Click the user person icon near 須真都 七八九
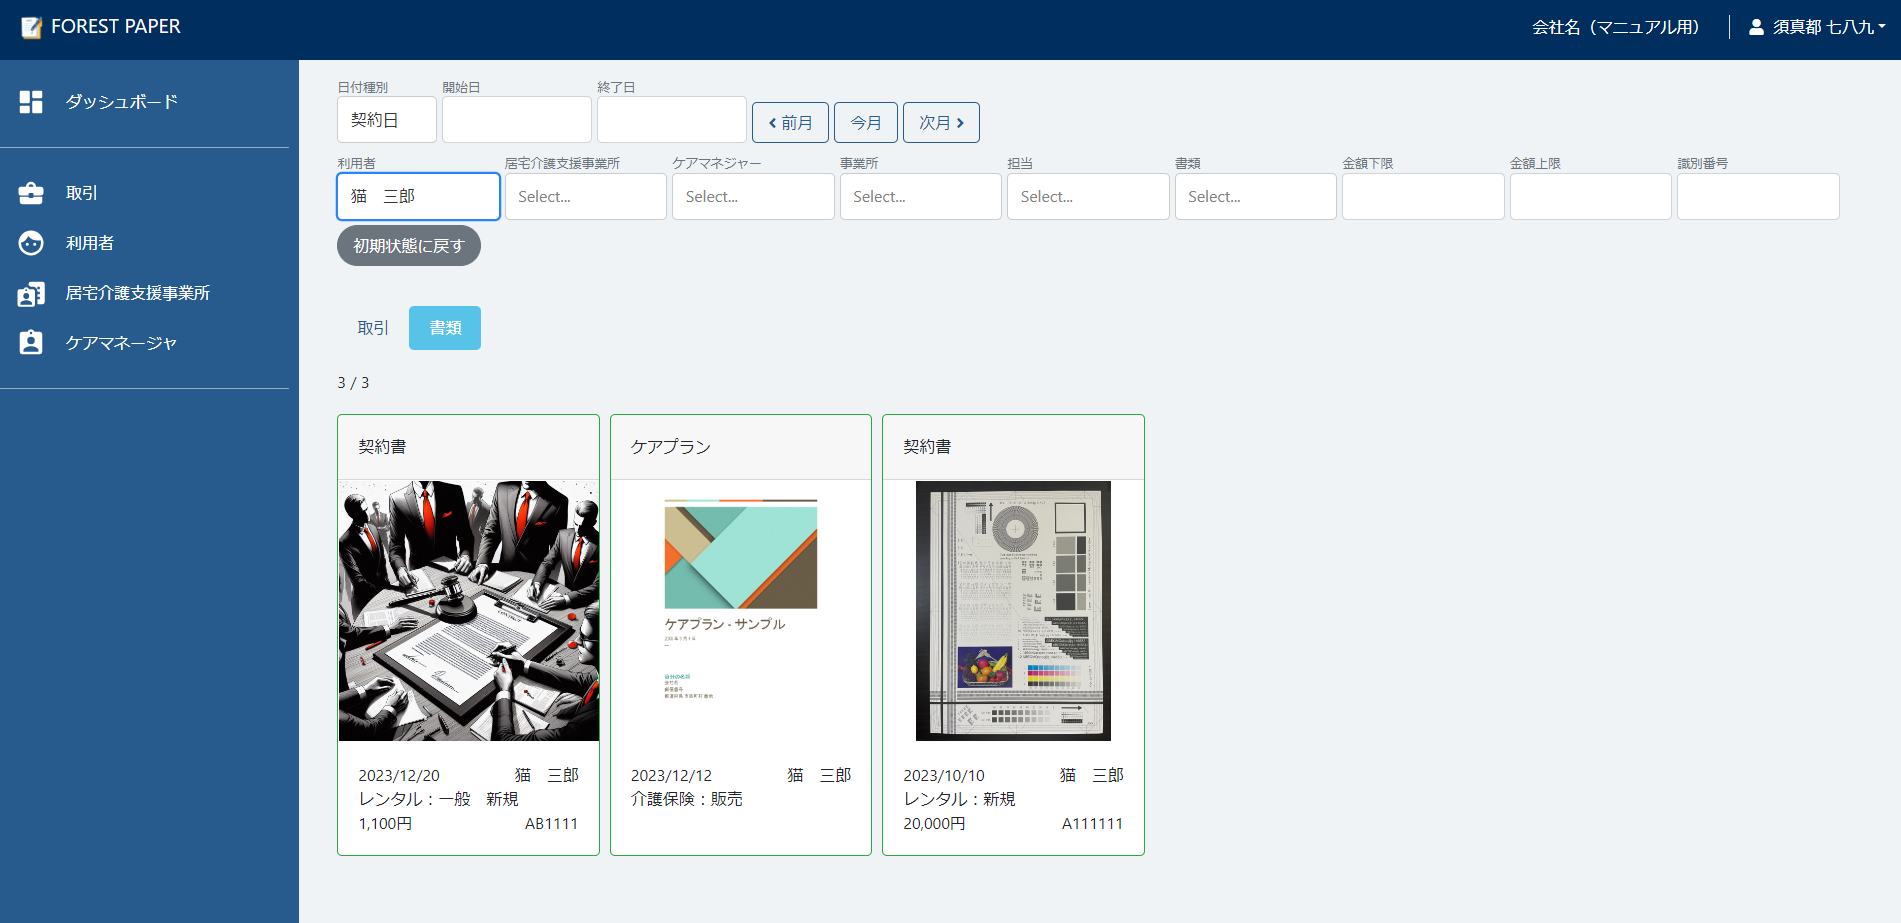The width and height of the screenshot is (1901, 923). pos(1756,27)
